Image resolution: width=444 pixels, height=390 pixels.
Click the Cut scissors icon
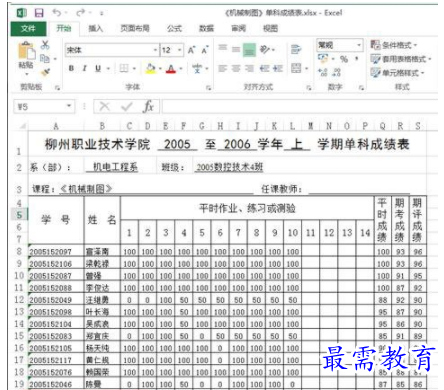pyautogui.click(x=45, y=45)
